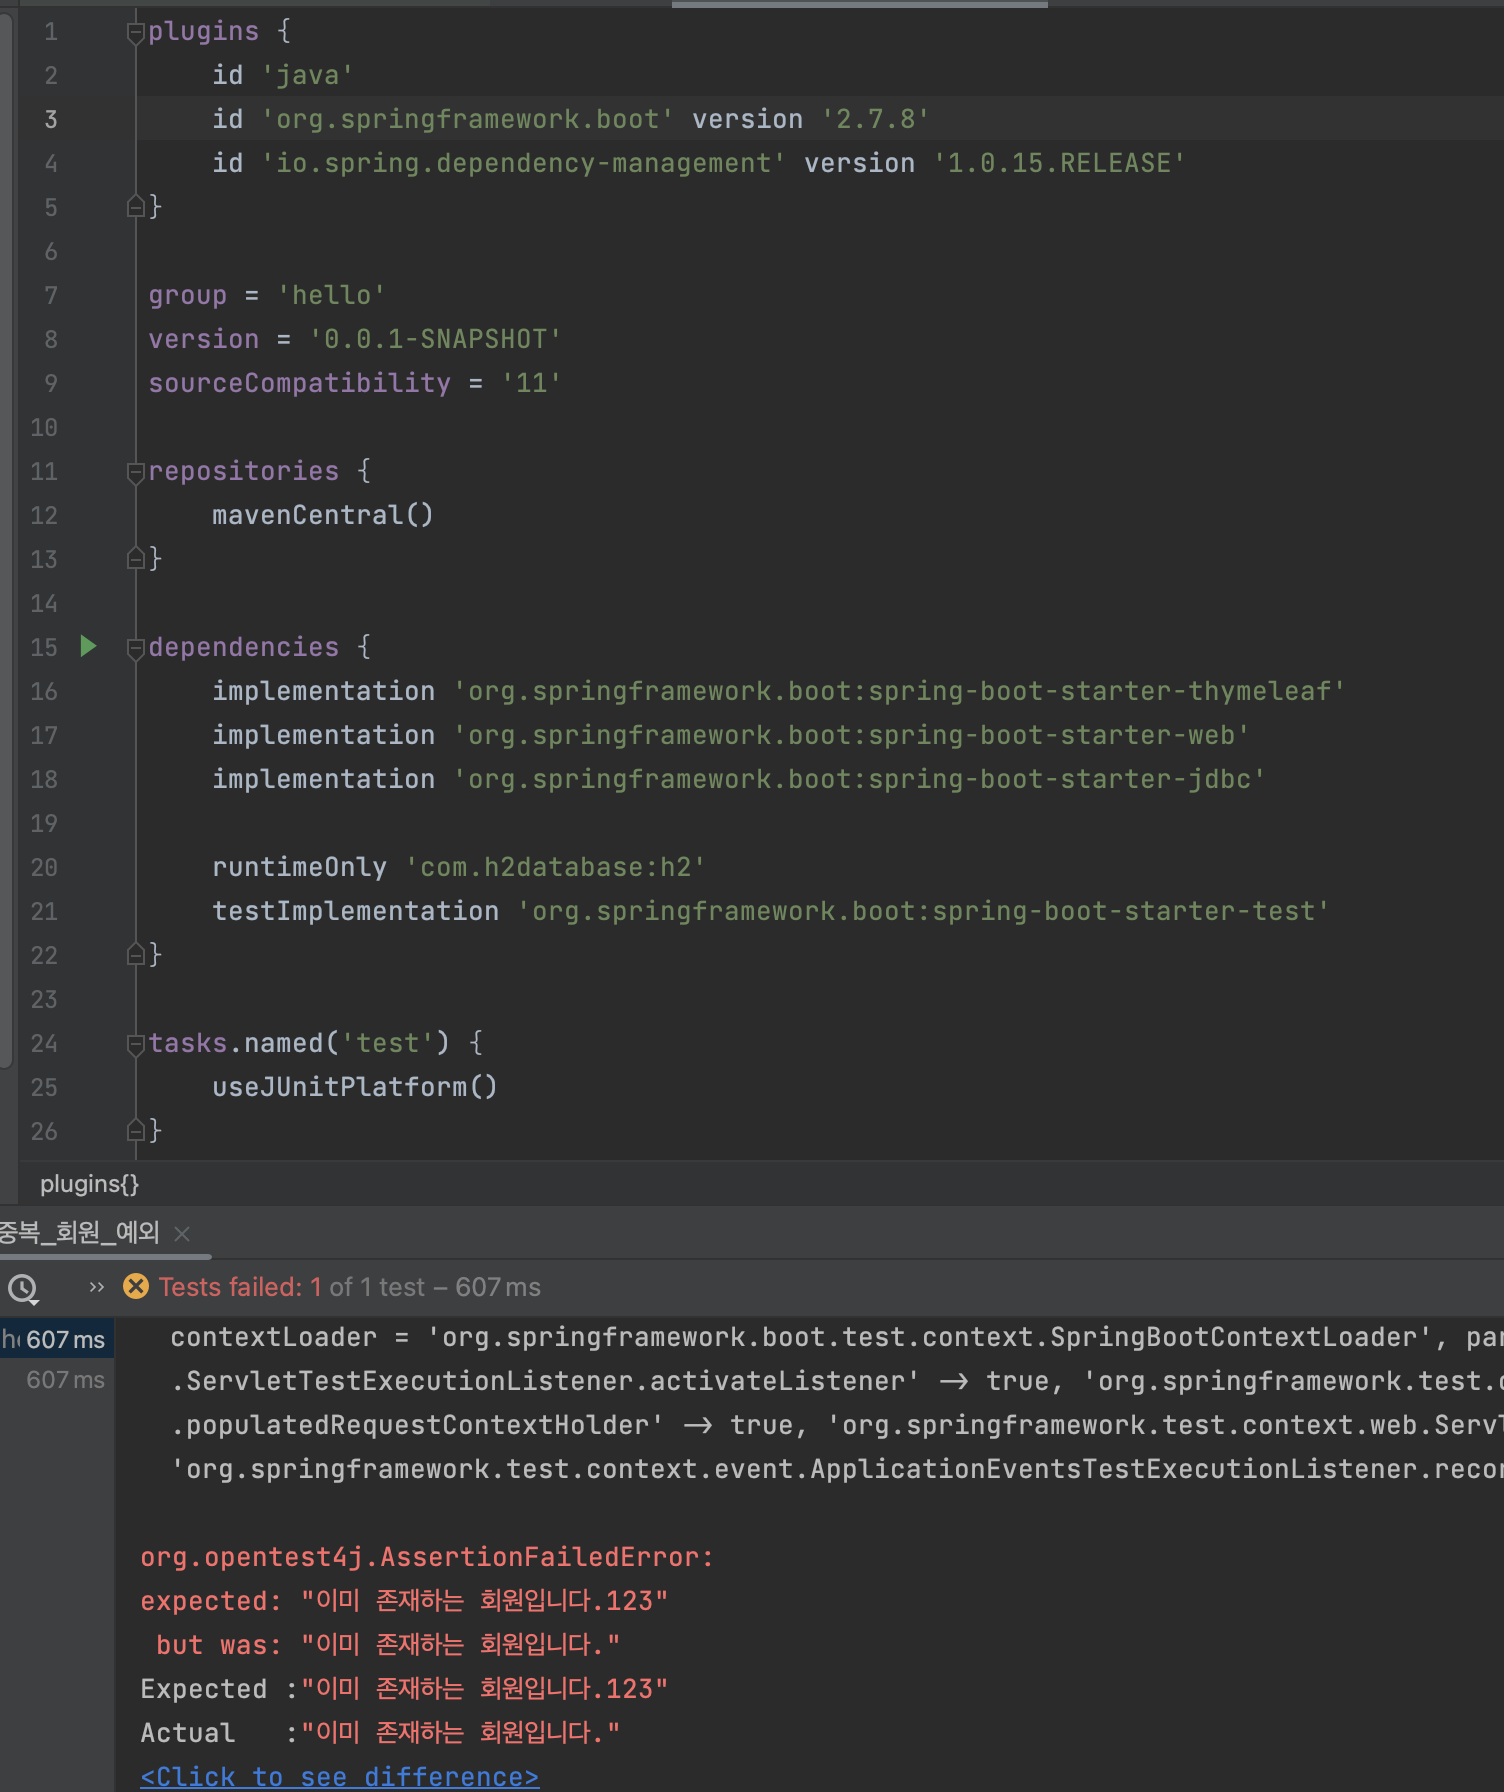Click the 'Actual' console output line
Viewport: 1504px width, 1792px height.
pos(380,1733)
